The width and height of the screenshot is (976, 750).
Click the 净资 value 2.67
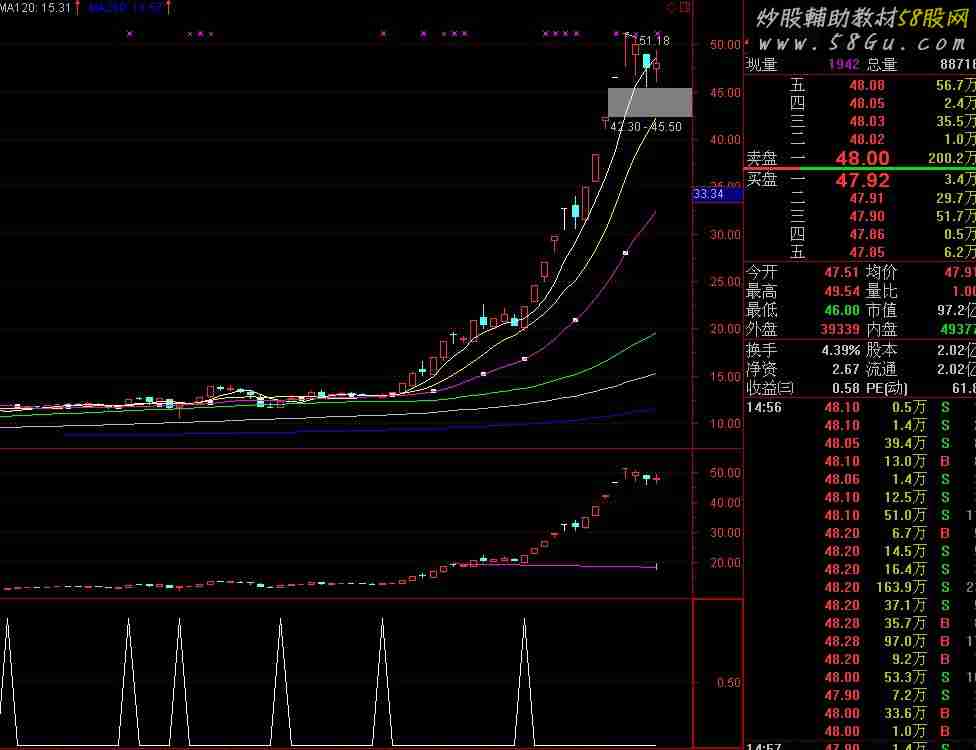(x=845, y=370)
